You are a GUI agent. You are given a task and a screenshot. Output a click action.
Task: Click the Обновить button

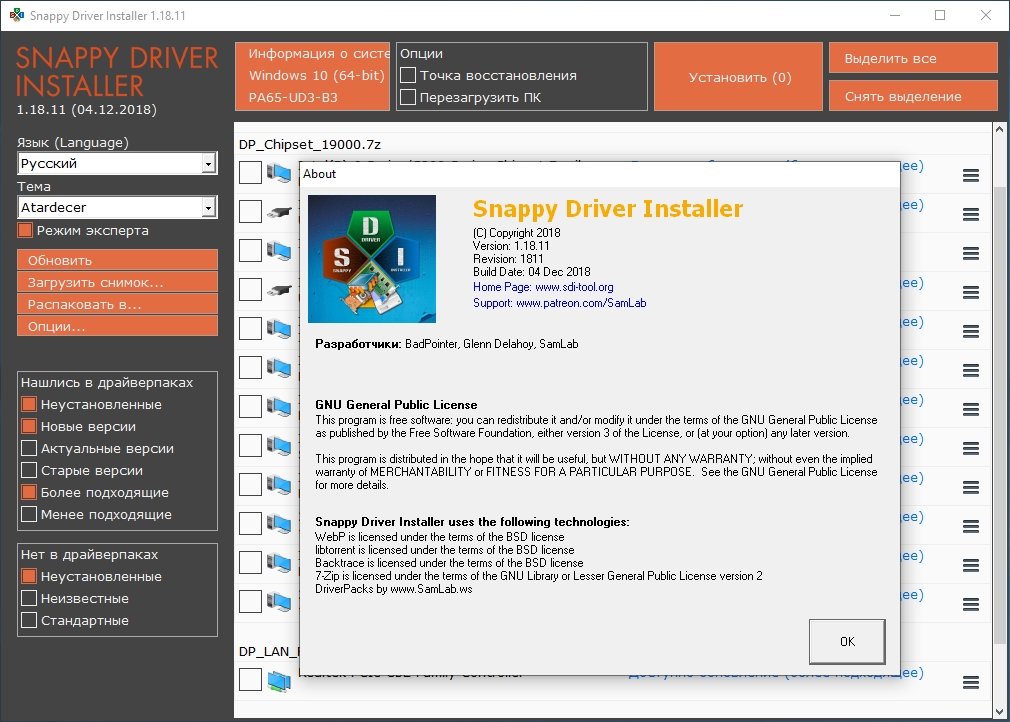point(117,260)
